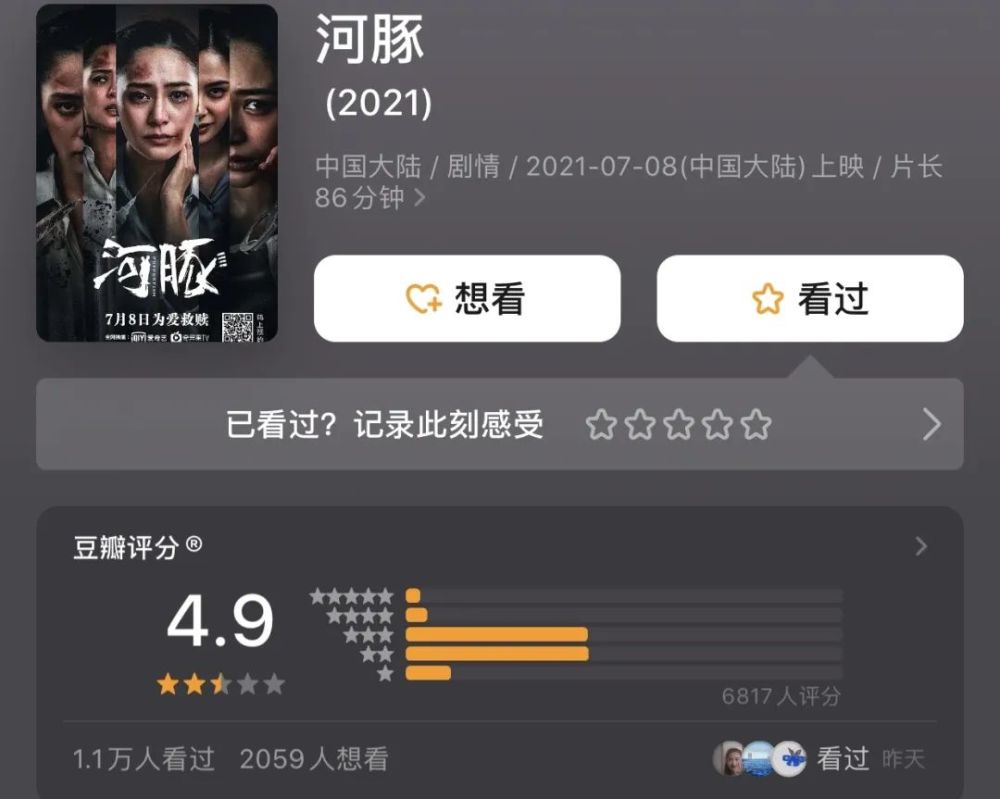1000x799 pixels.
Task: Open the 河豚 movie poster
Action: pos(157,173)
